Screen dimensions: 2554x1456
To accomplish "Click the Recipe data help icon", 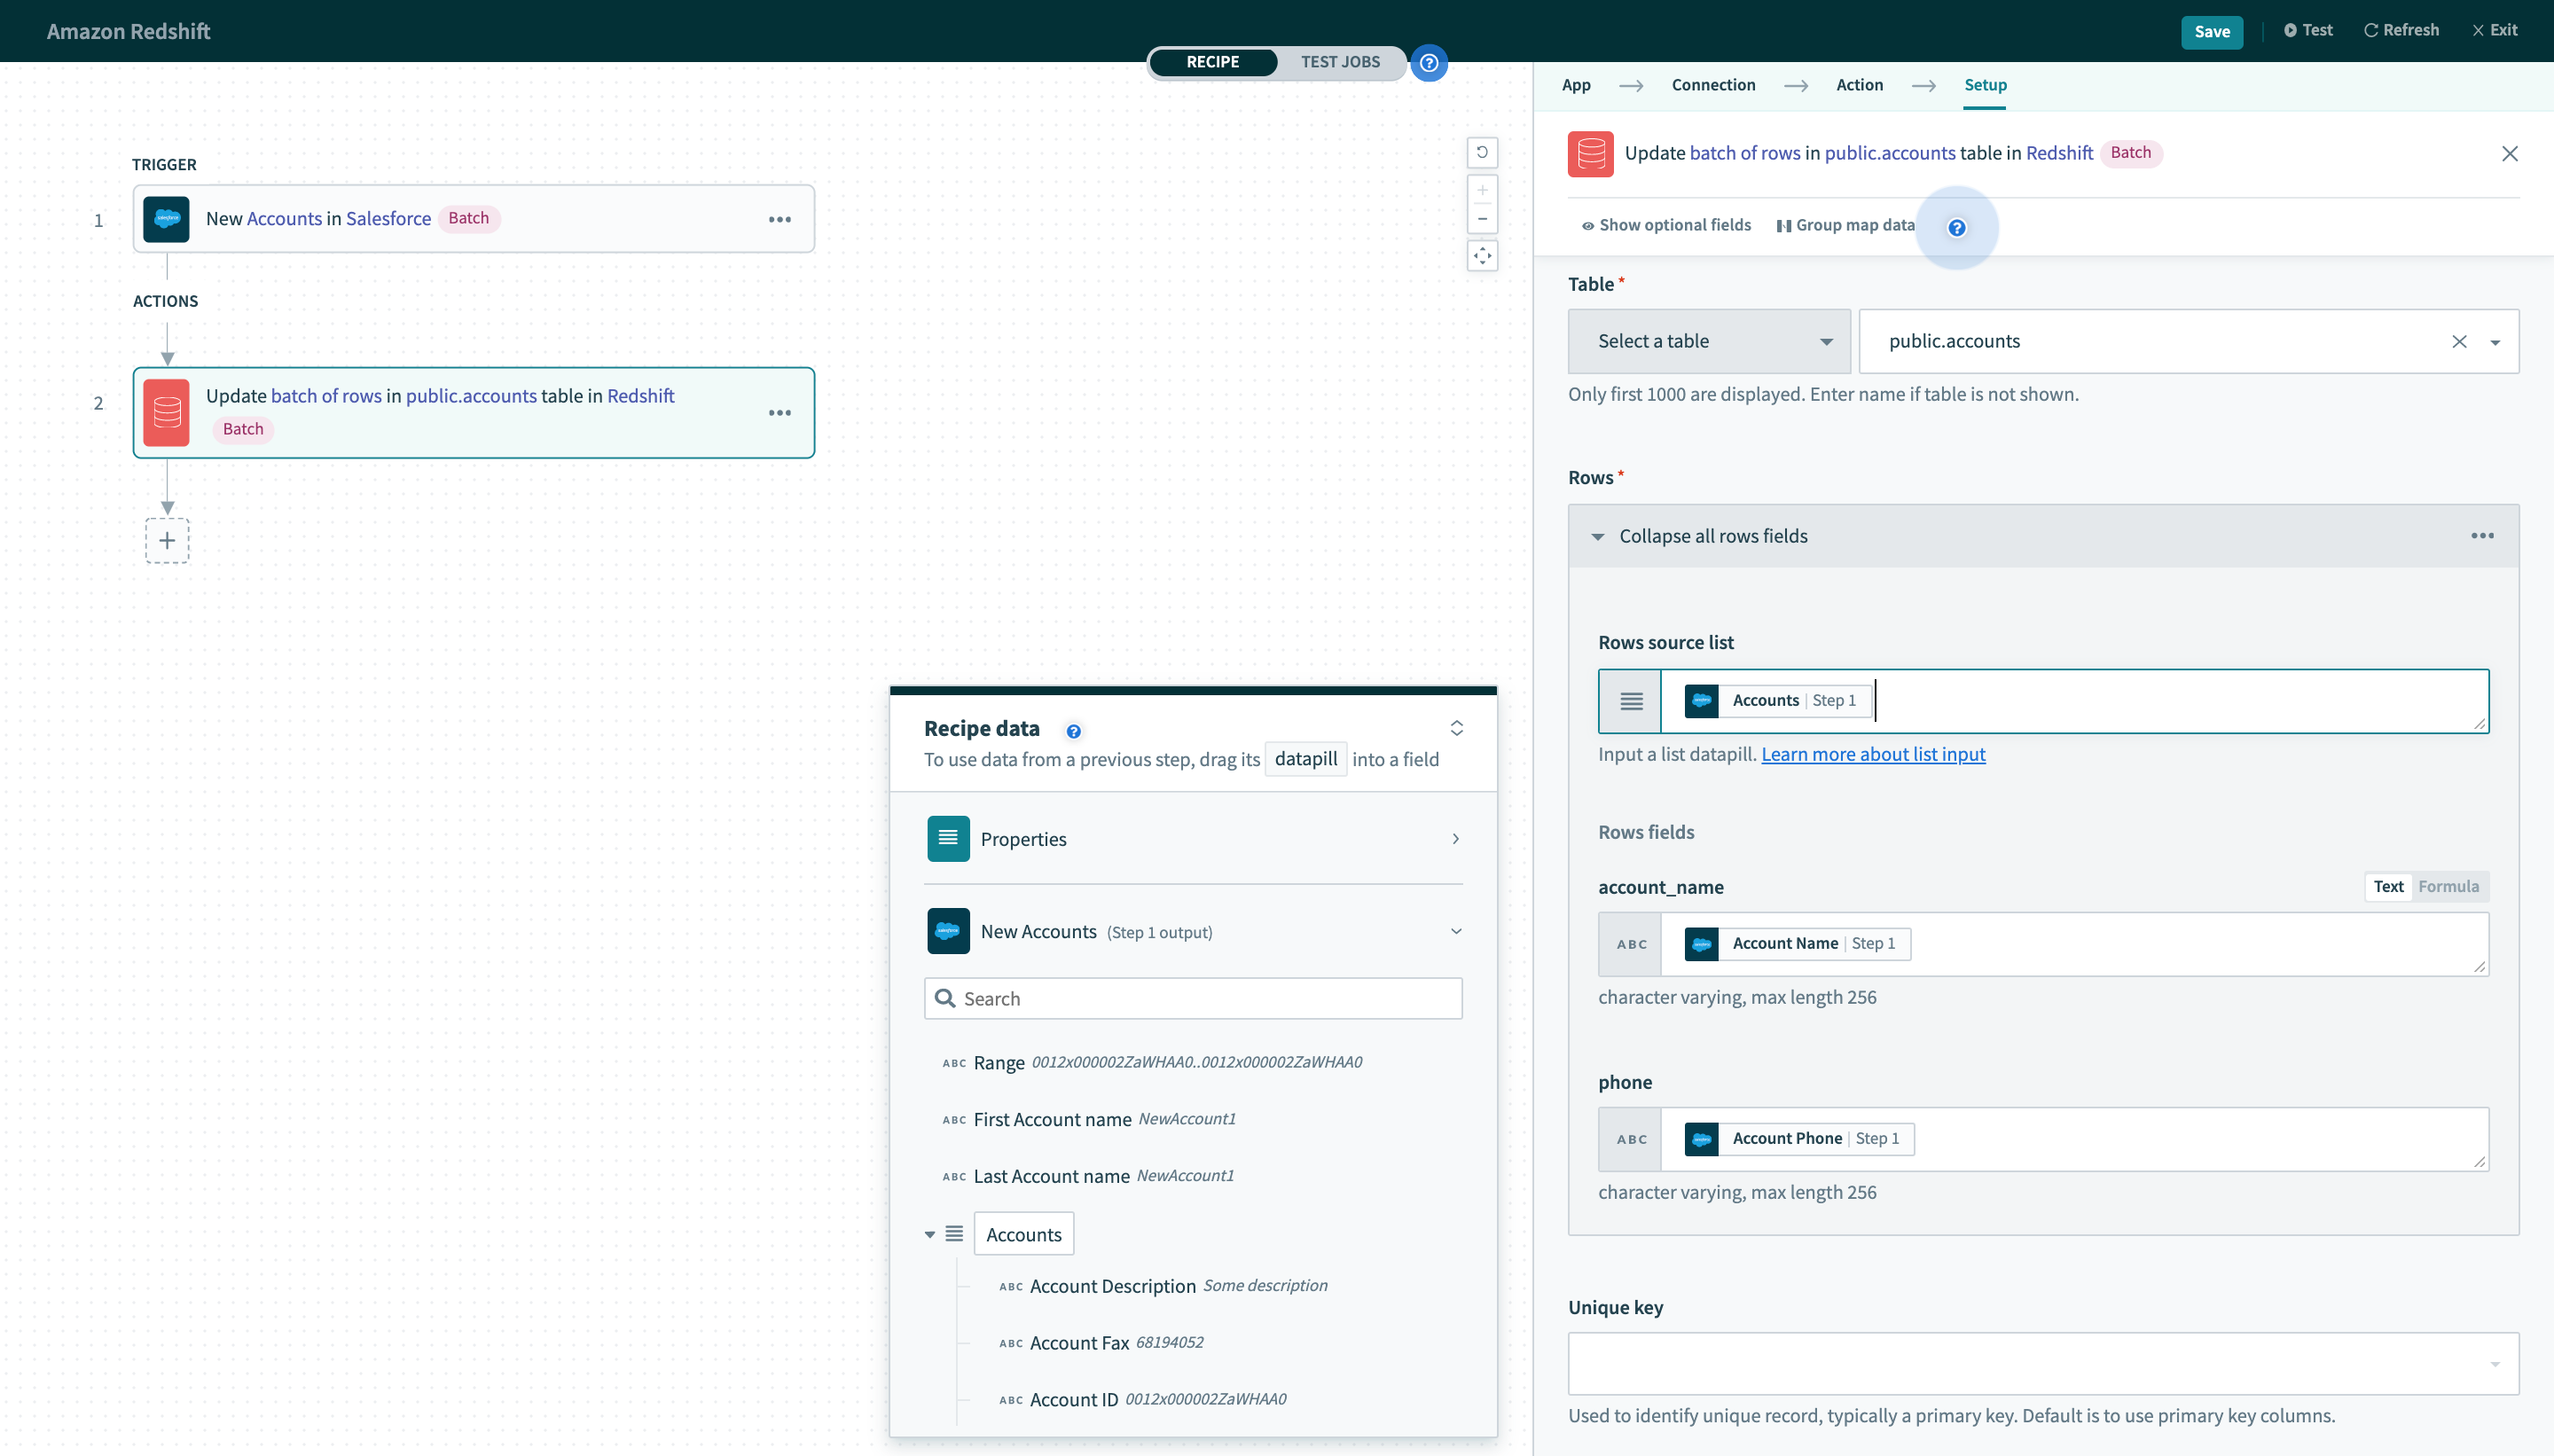I will click(x=1073, y=731).
